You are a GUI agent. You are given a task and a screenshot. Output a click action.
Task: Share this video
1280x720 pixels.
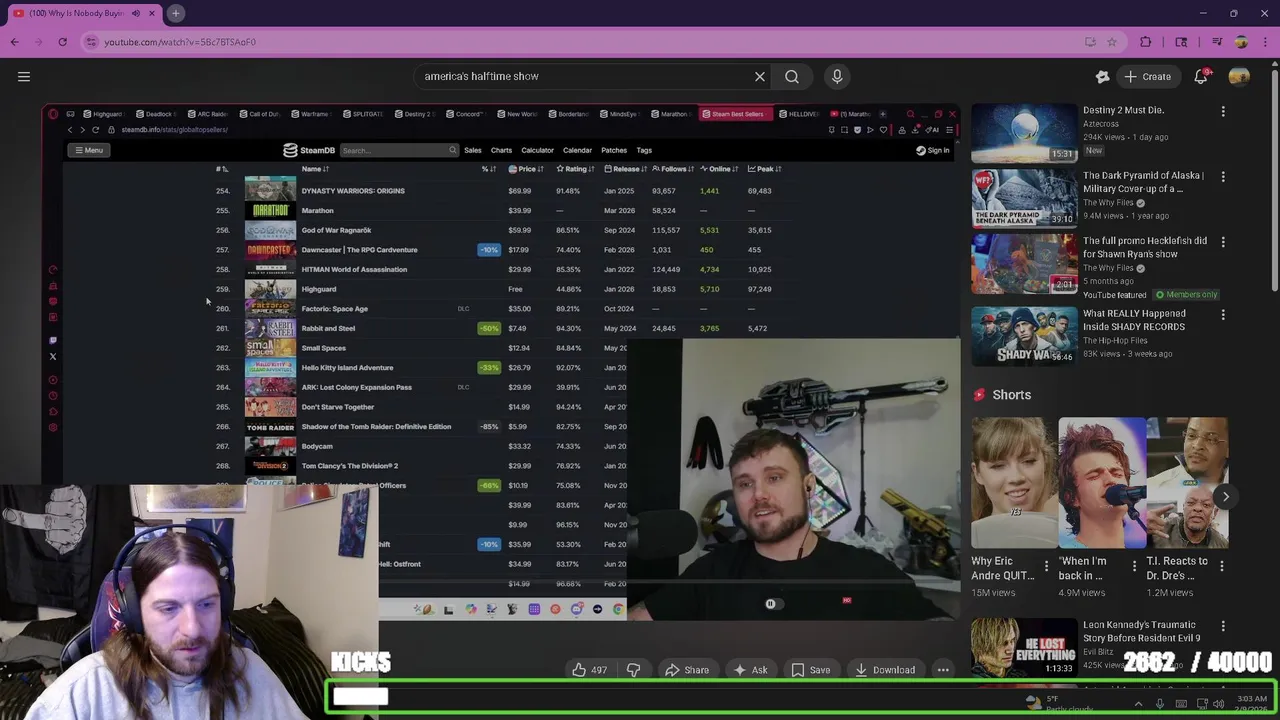click(687, 670)
